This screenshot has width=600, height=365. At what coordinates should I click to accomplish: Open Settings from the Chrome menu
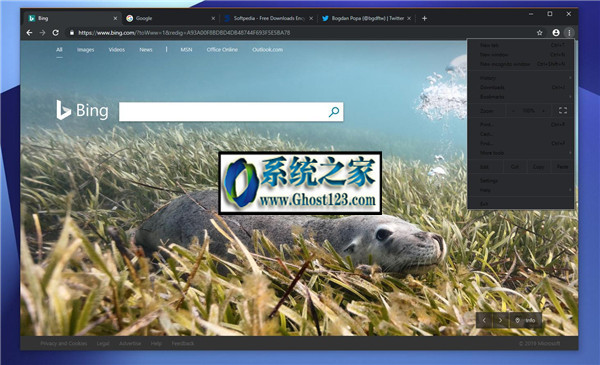[x=521, y=181]
